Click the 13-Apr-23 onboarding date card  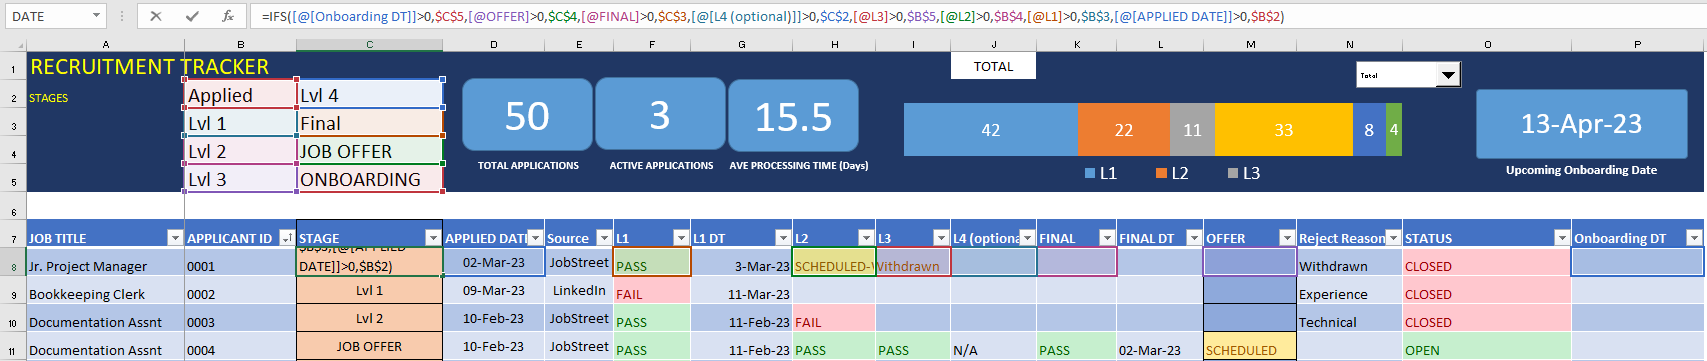point(1581,124)
